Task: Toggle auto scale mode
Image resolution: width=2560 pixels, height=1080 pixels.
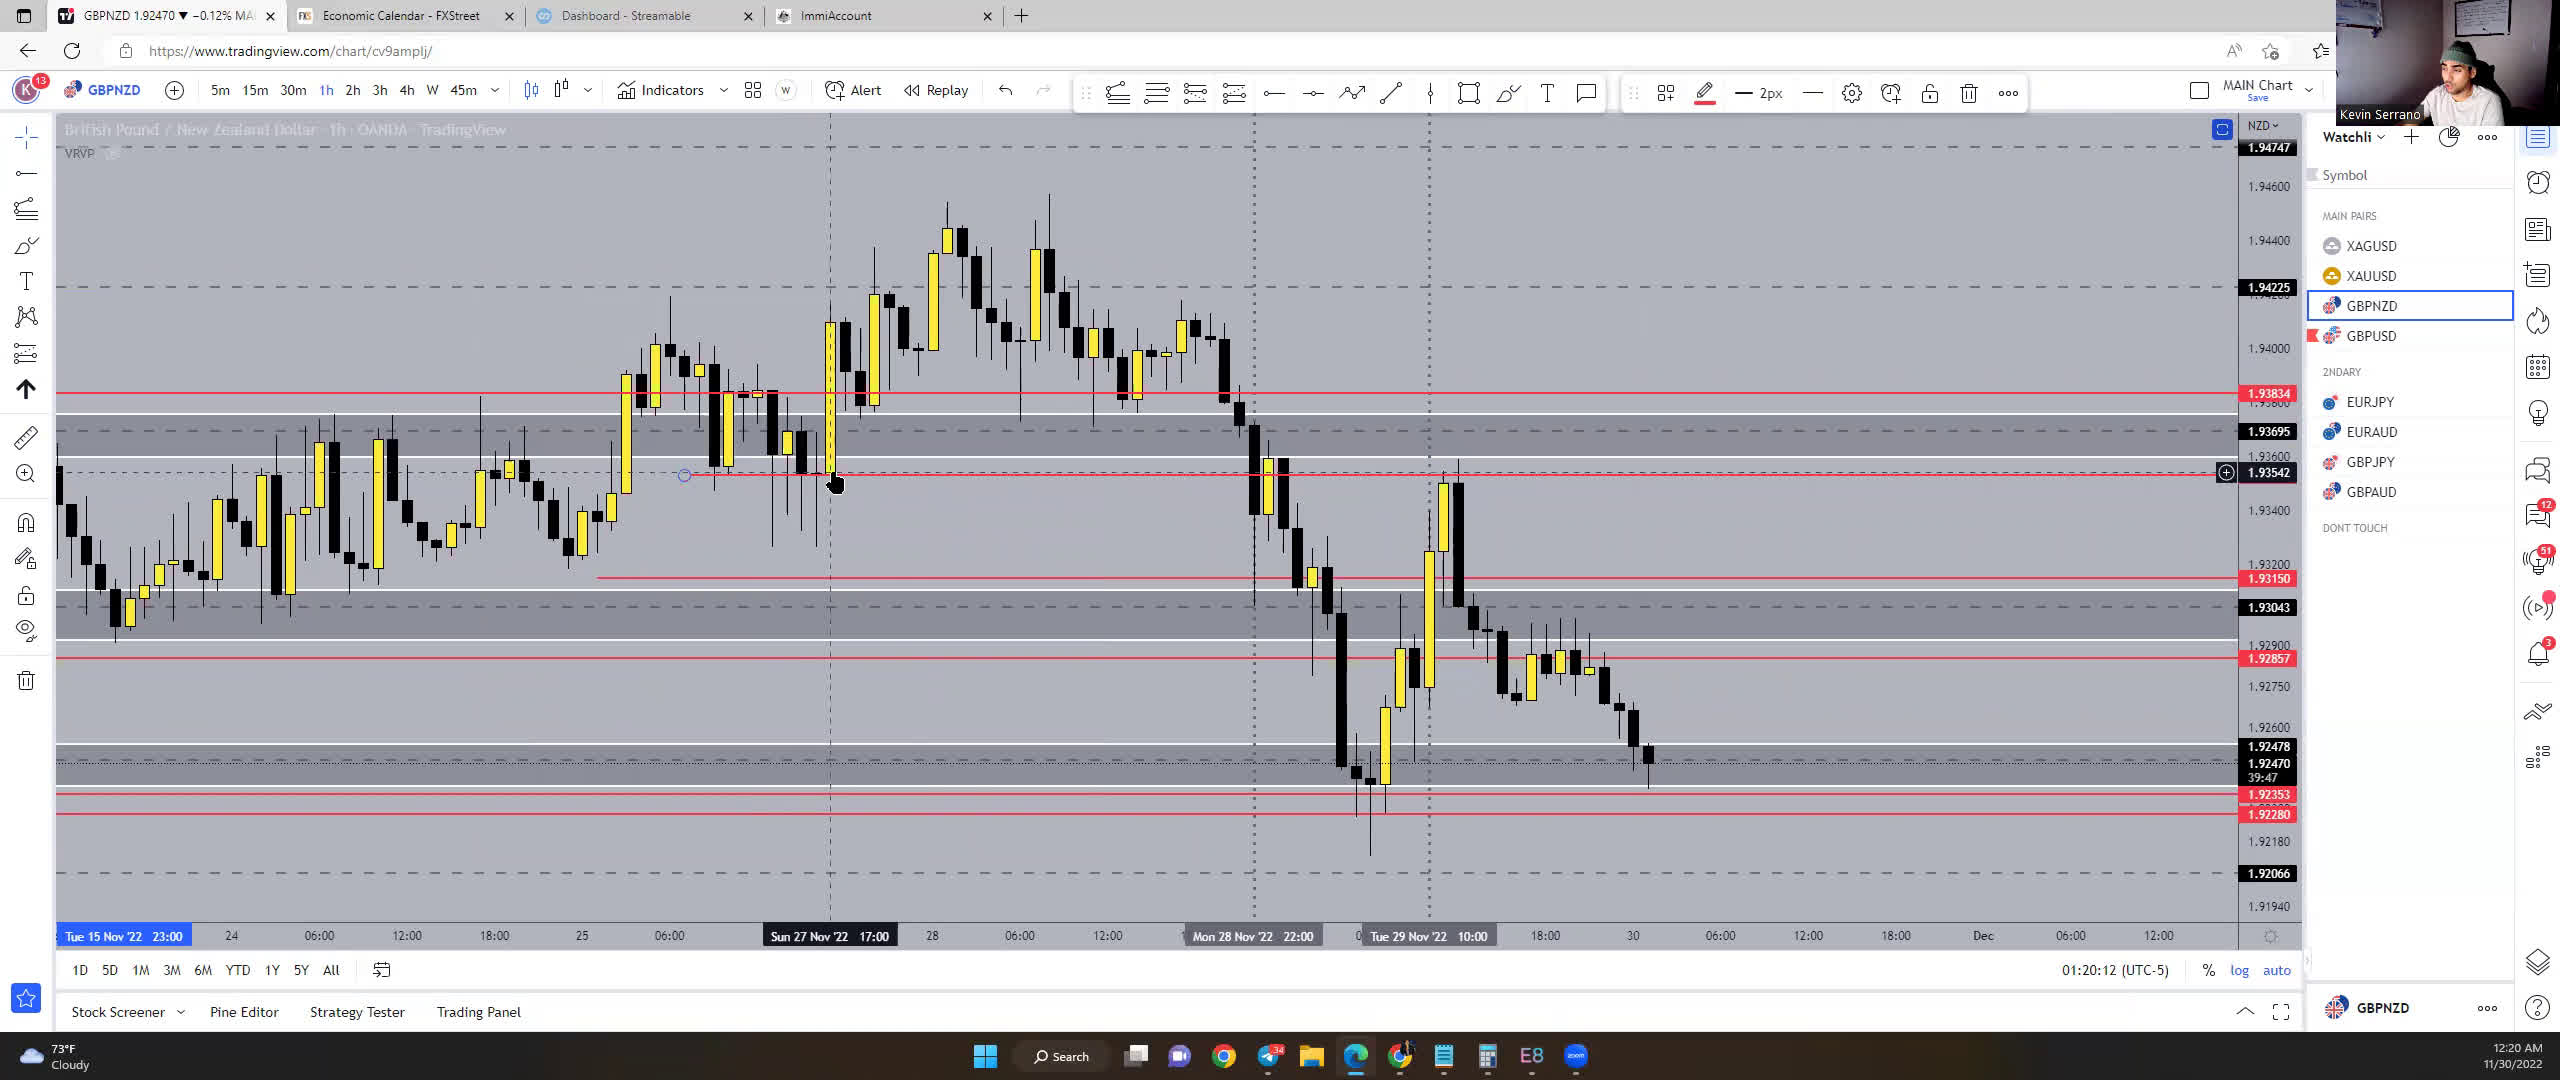Action: 2278,970
